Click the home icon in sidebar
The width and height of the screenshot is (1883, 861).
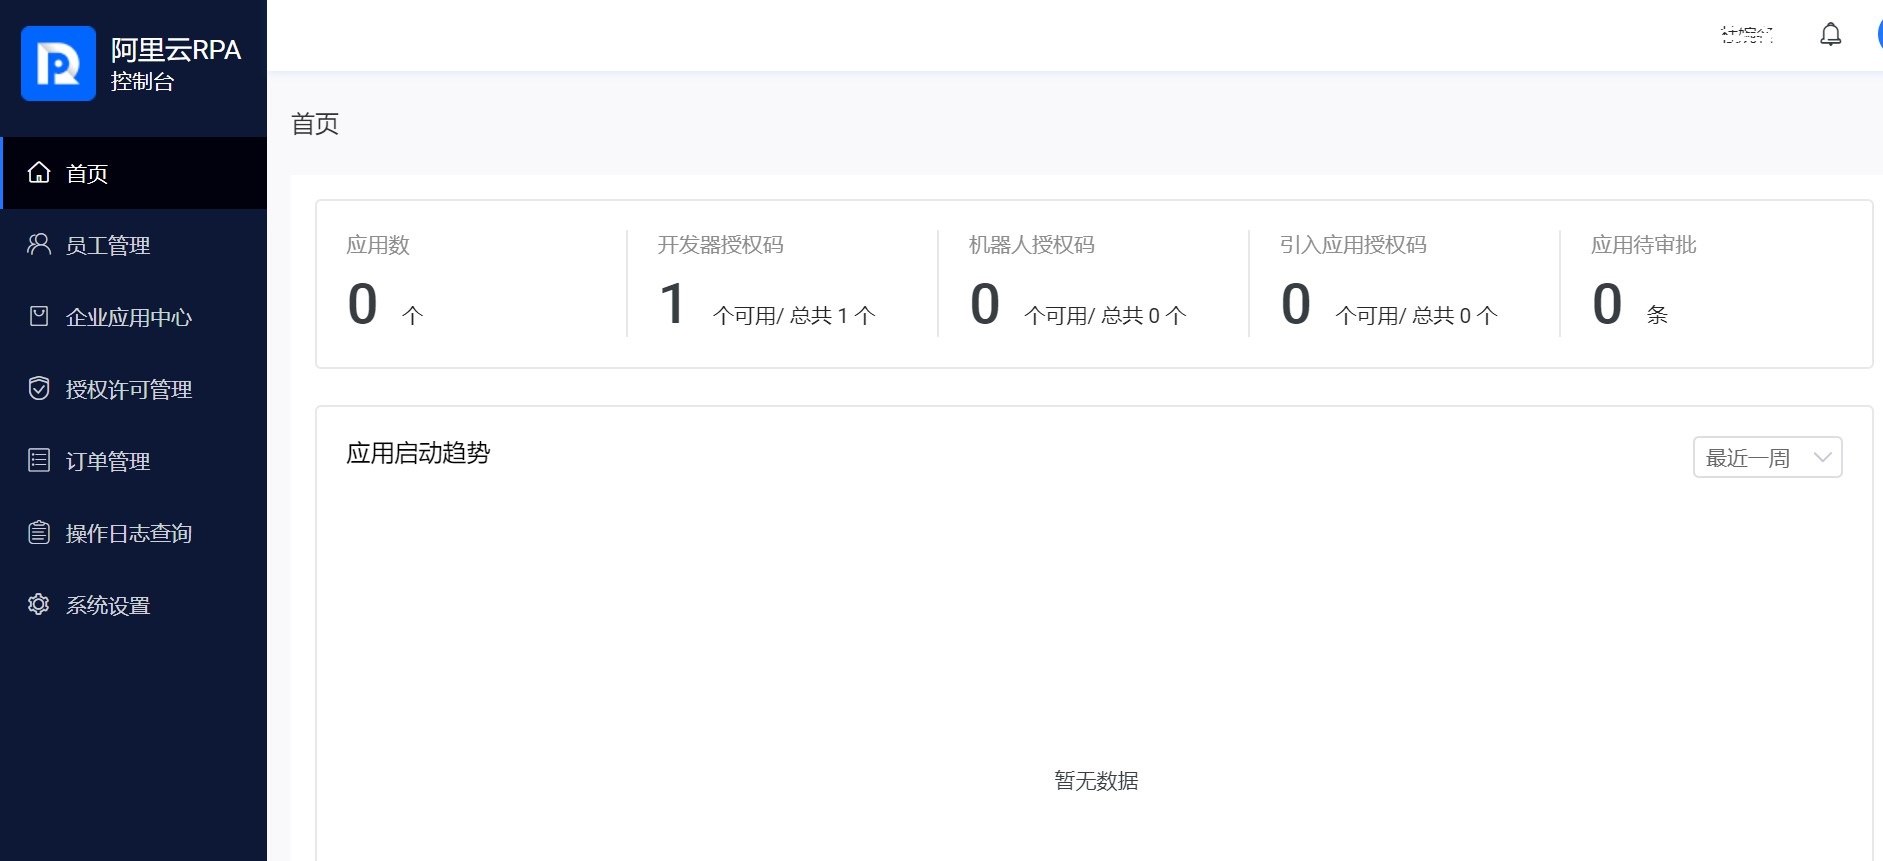(39, 172)
